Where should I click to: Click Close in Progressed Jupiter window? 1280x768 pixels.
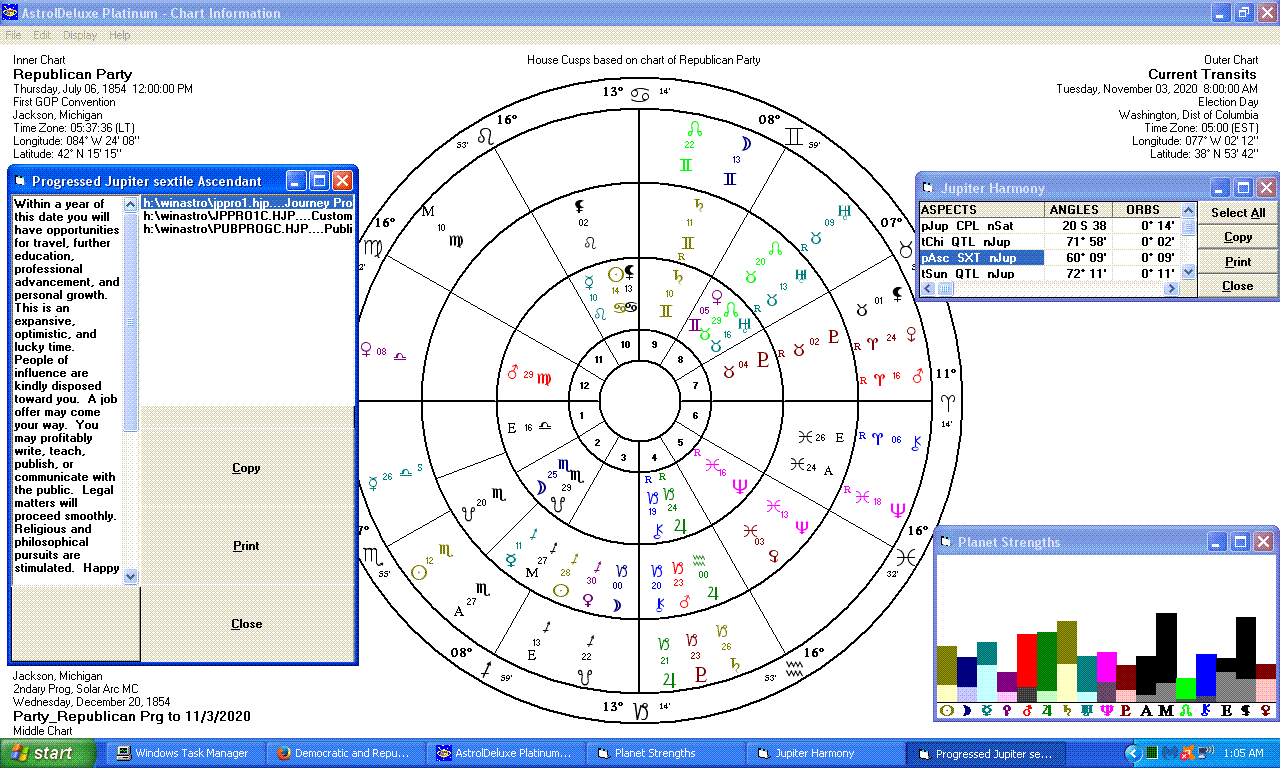pyautogui.click(x=246, y=623)
